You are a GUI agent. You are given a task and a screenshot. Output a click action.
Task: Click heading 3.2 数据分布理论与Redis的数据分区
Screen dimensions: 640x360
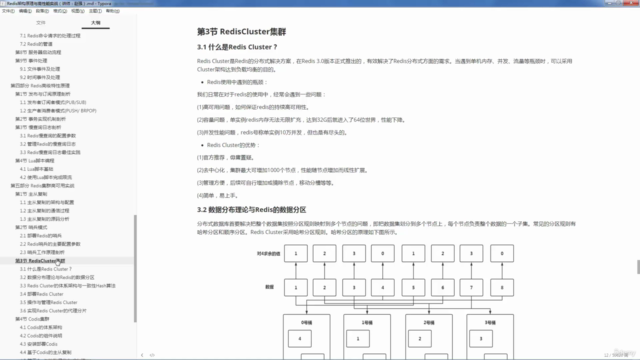pyautogui.click(x=251, y=210)
